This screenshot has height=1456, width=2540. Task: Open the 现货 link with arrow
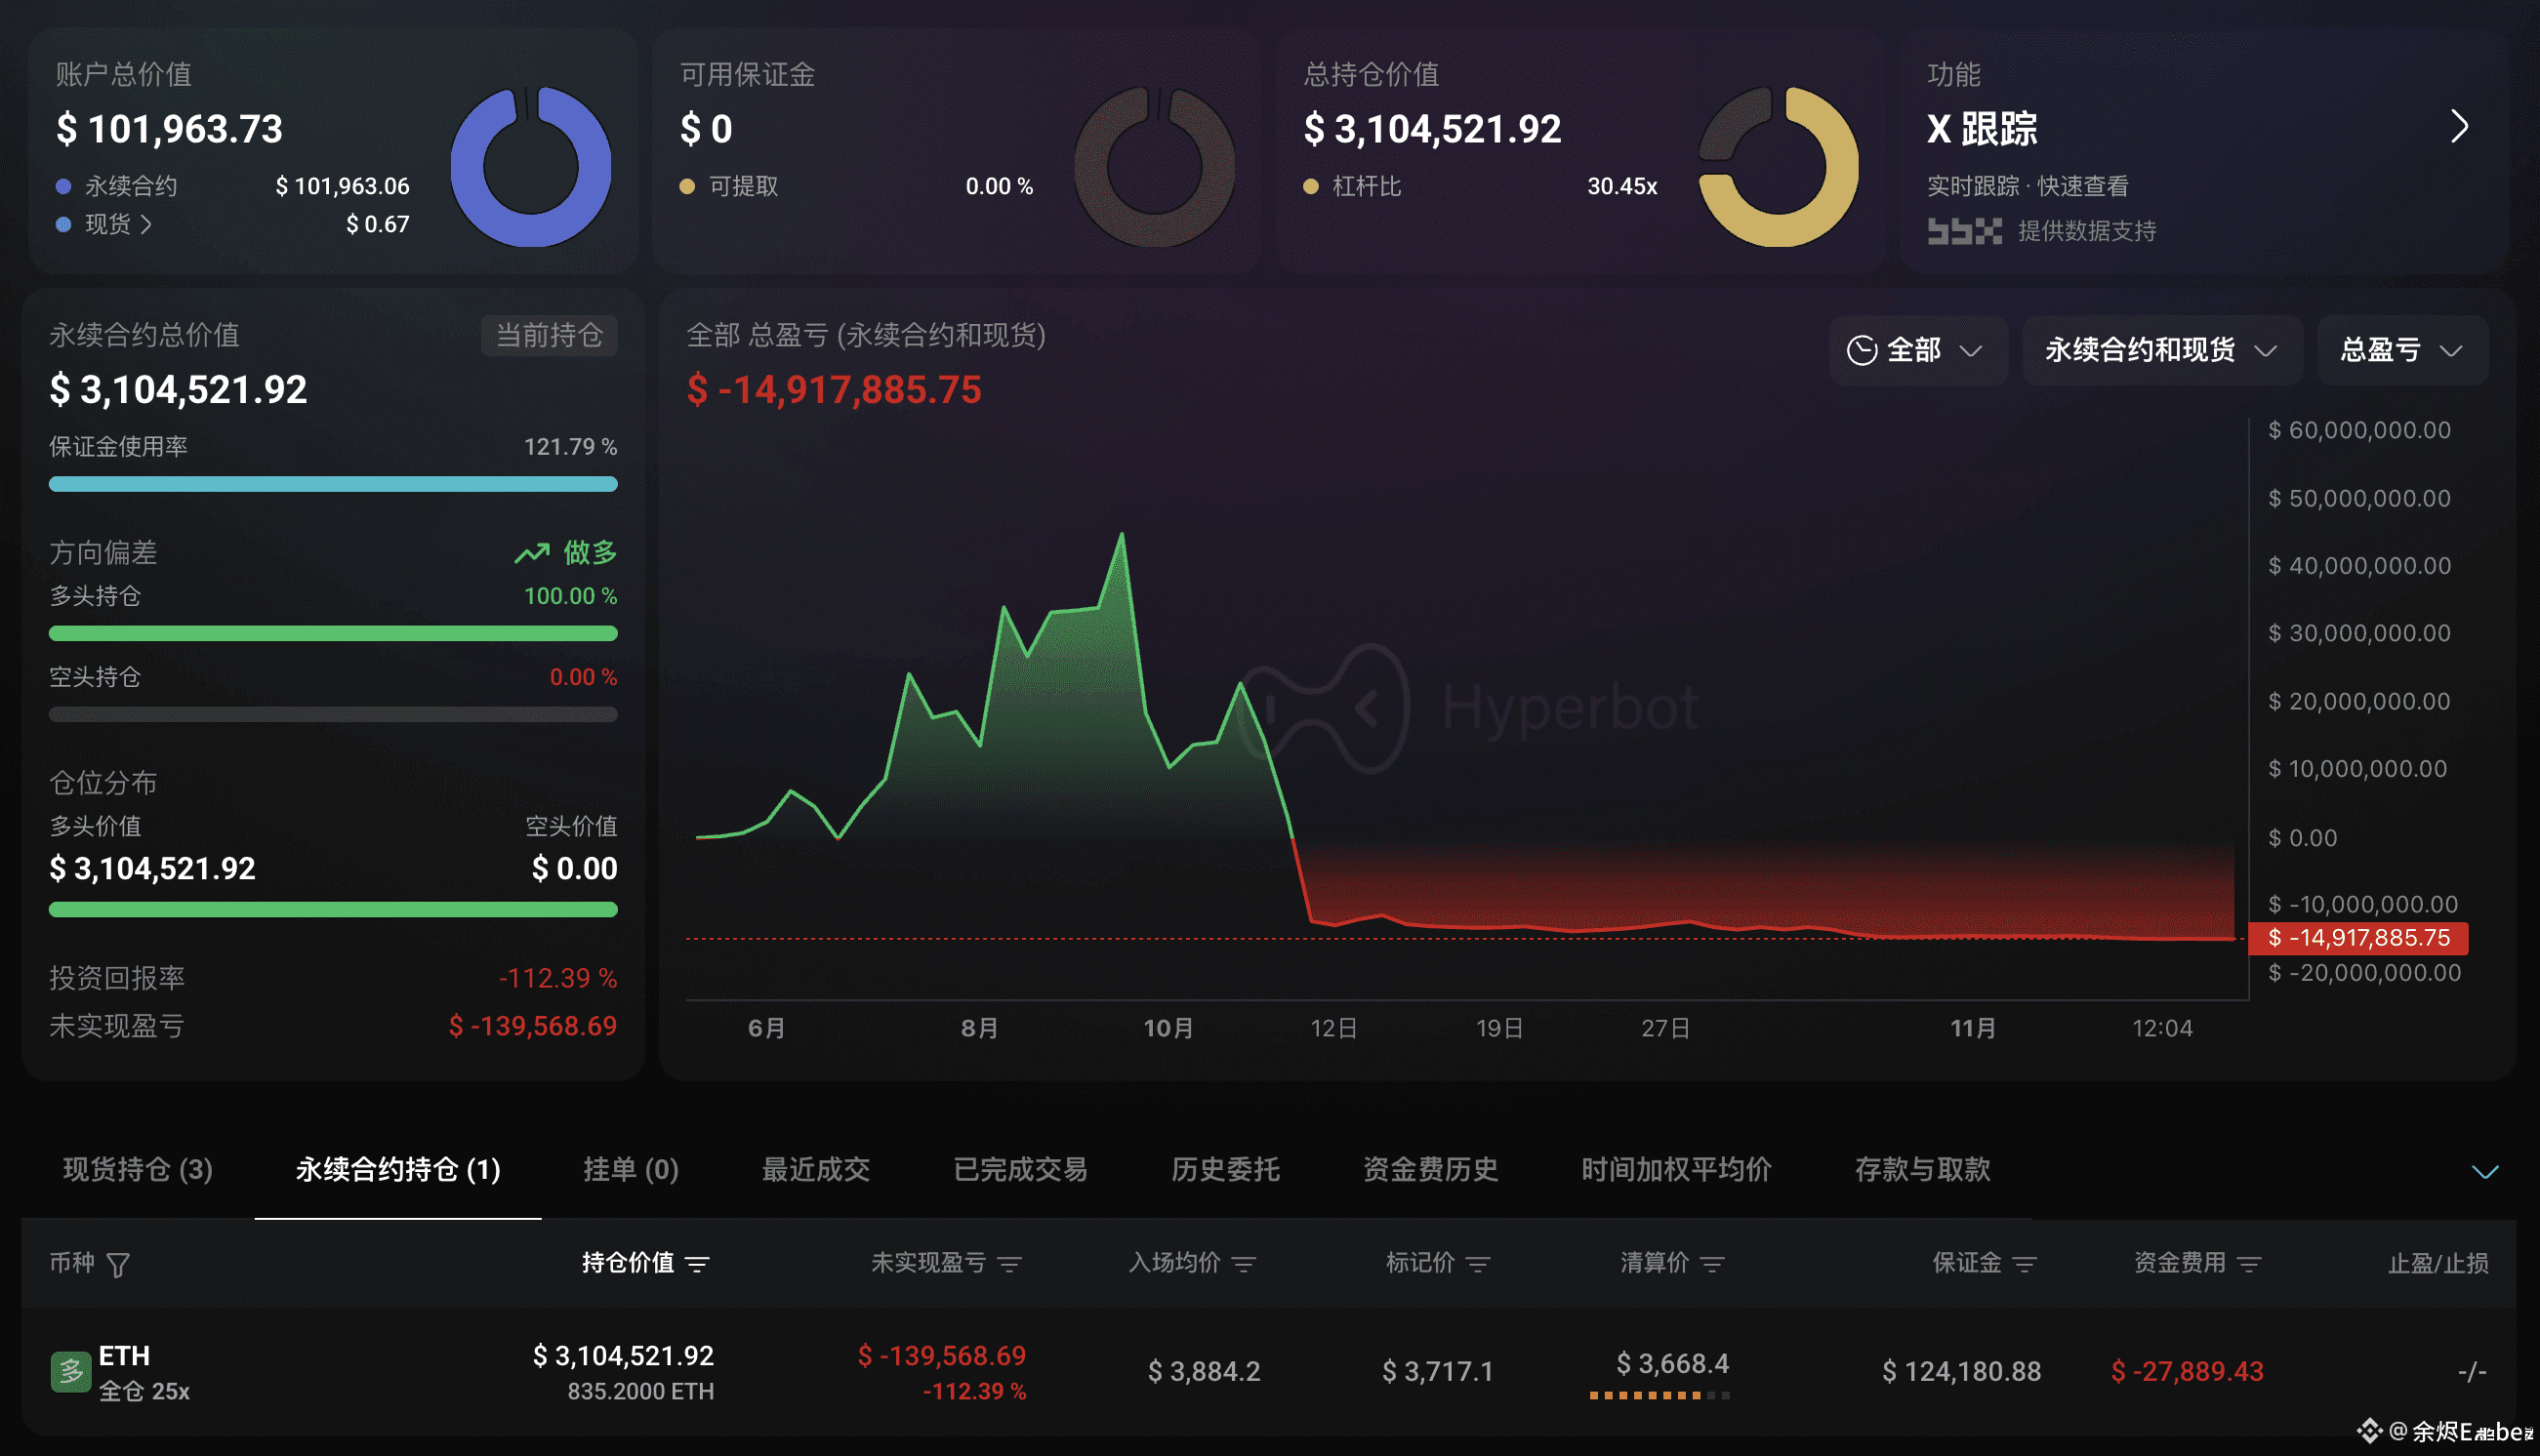[118, 224]
